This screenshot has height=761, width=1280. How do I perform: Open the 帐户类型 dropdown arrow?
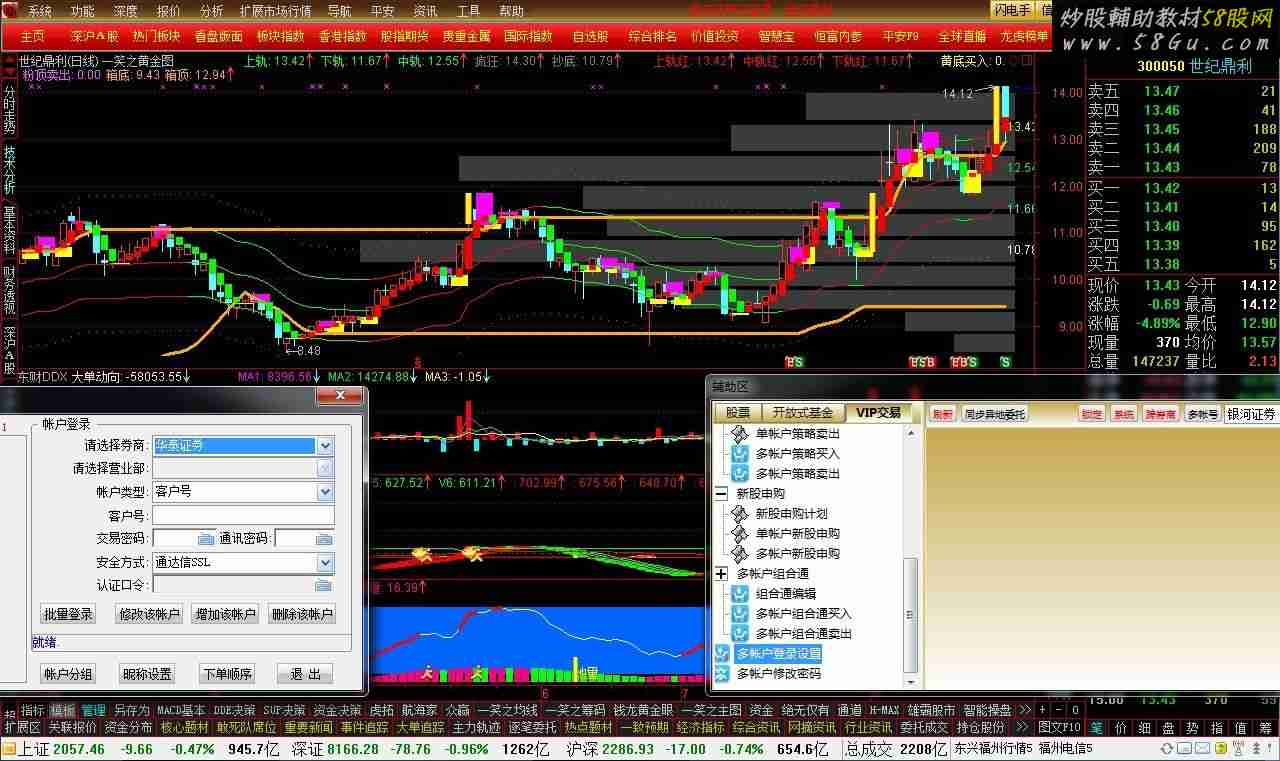pos(325,492)
